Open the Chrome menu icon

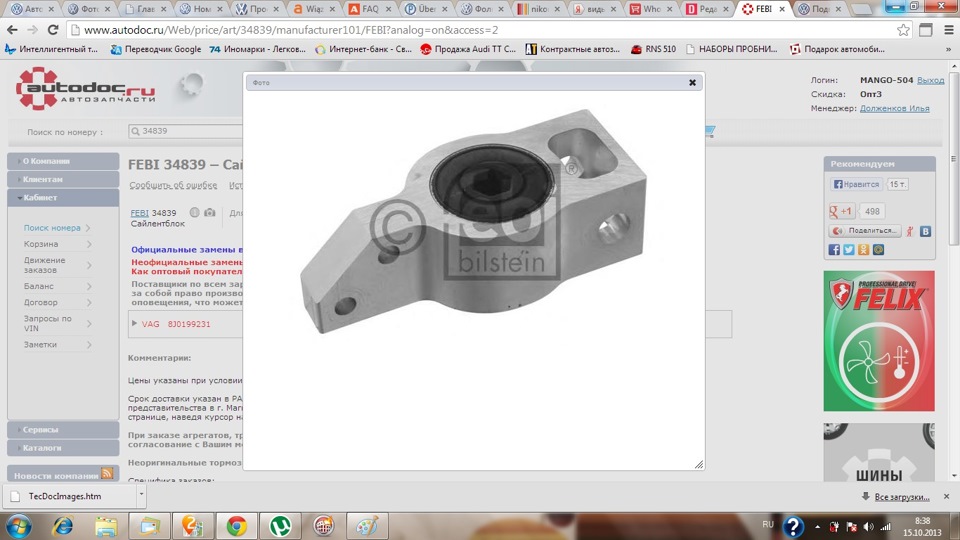948,29
